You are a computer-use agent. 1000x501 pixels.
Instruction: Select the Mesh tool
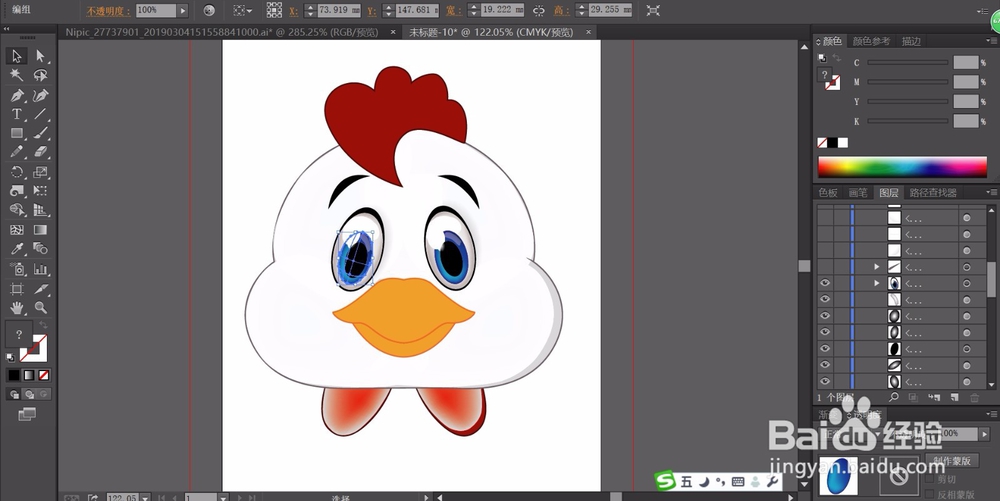coord(17,229)
